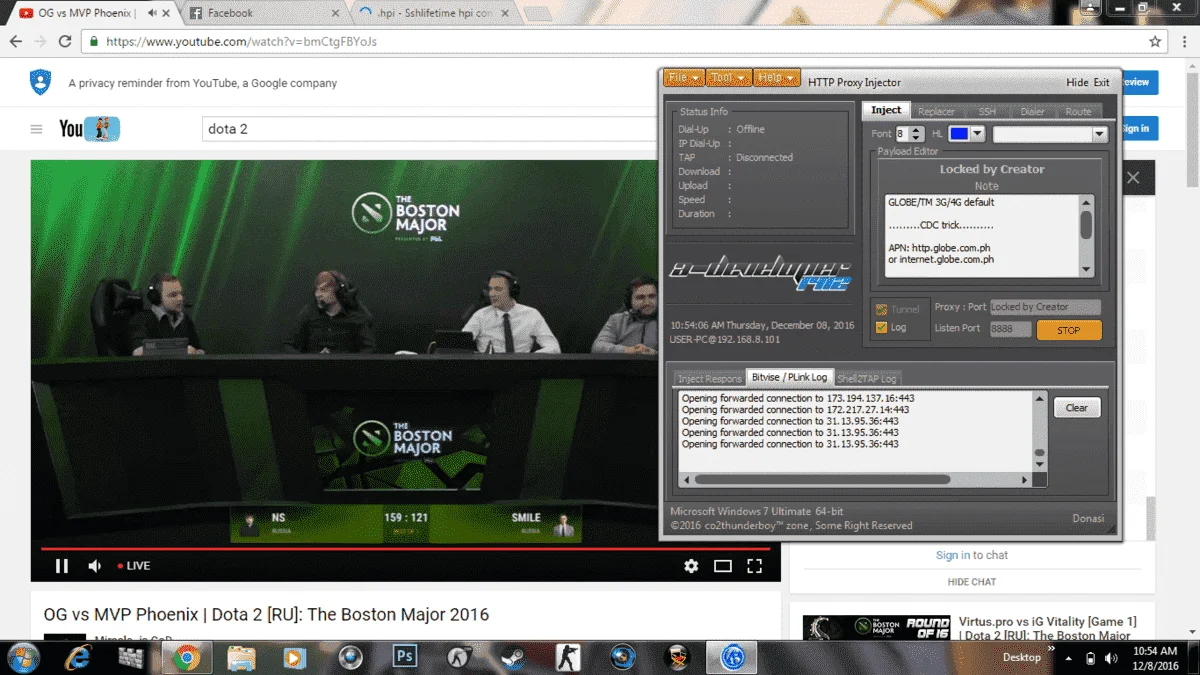Image resolution: width=1200 pixels, height=675 pixels.
Task: Jump to LIVE indicator in player
Action: point(134,566)
